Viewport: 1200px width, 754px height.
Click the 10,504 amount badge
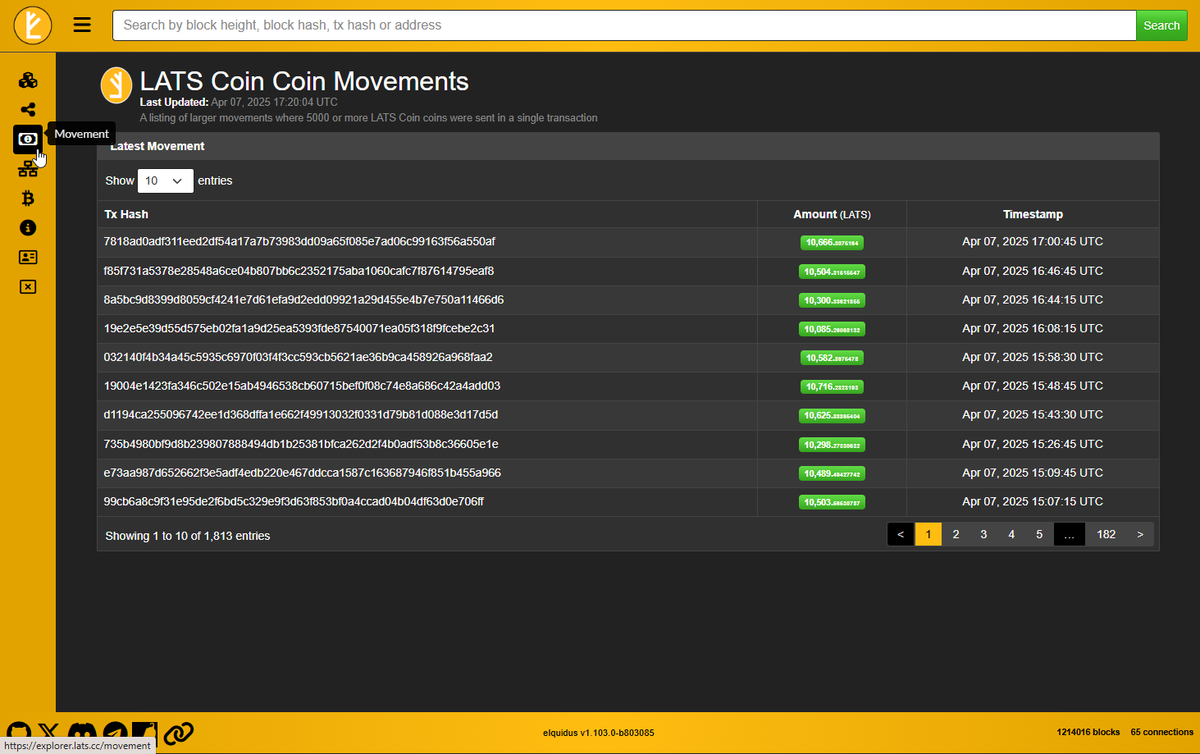pyautogui.click(x=832, y=271)
